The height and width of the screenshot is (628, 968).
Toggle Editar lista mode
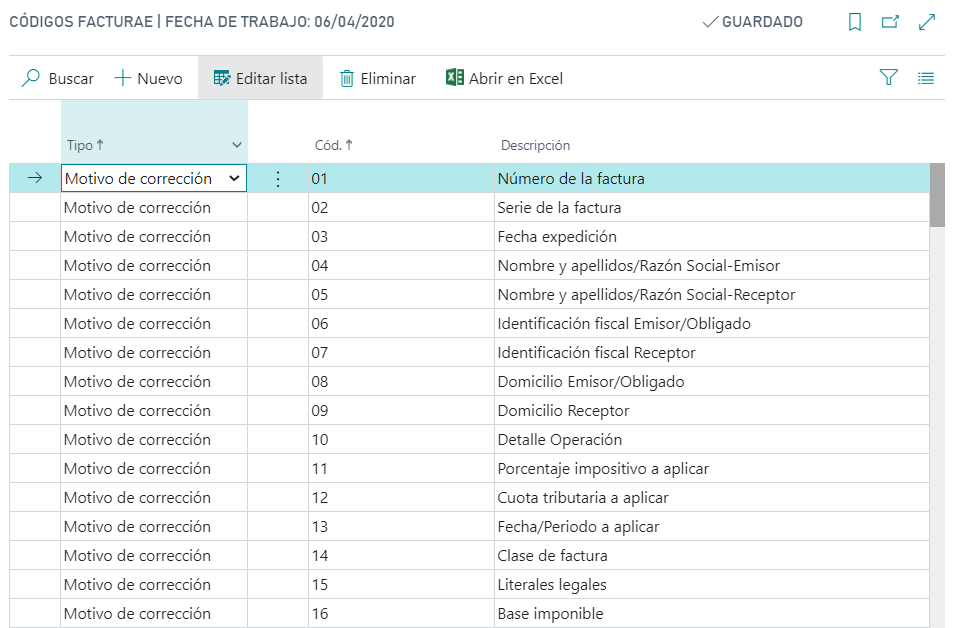click(x=260, y=78)
